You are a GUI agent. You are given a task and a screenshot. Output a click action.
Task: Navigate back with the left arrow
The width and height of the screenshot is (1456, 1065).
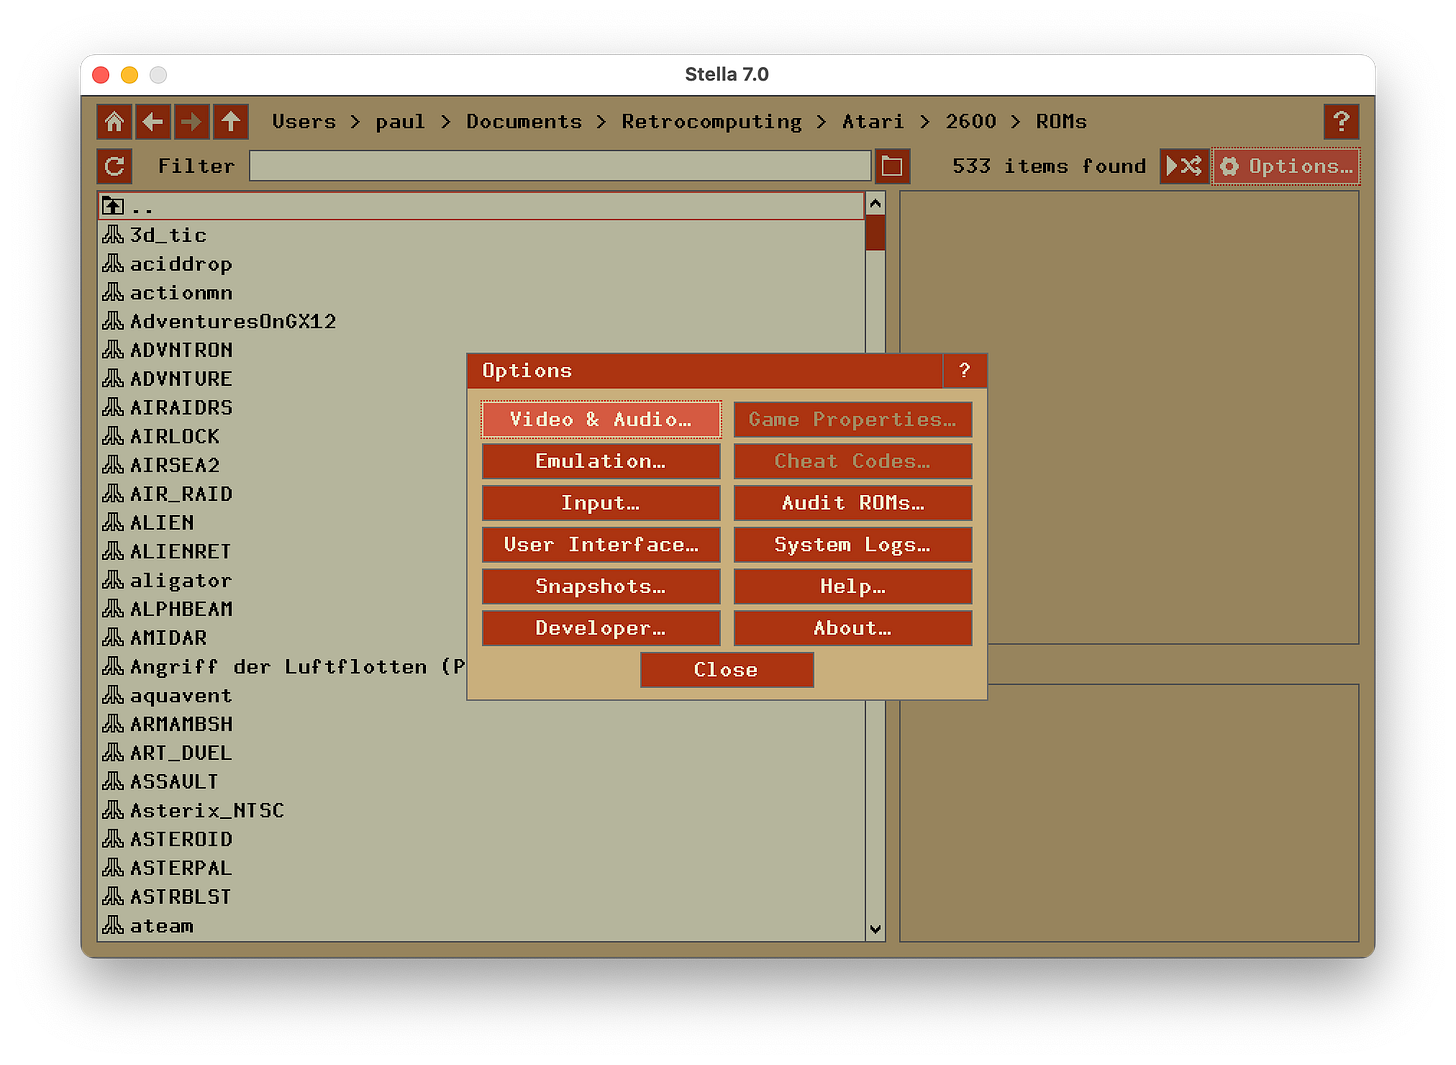(153, 122)
